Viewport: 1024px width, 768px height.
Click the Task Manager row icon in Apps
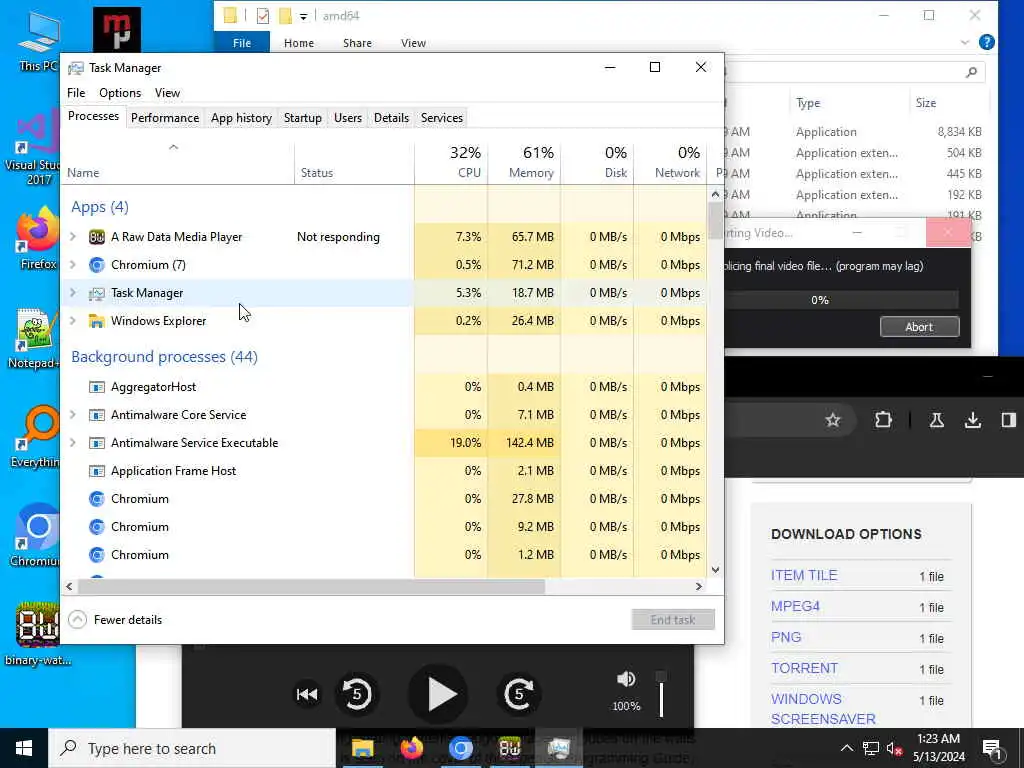coord(97,293)
